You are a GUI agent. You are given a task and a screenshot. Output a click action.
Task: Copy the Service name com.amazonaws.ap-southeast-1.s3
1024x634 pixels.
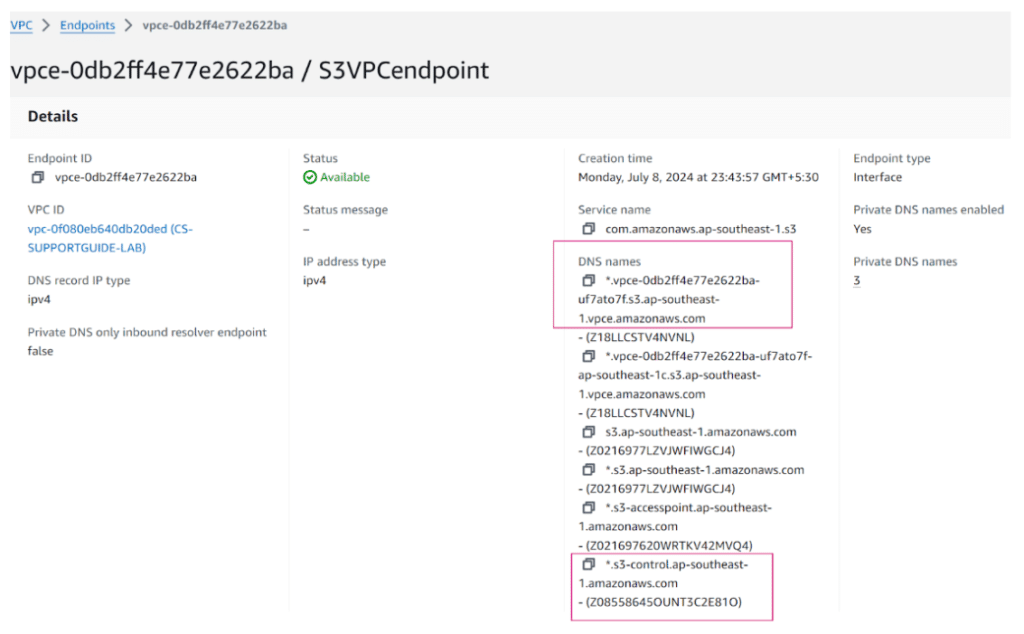coord(588,229)
